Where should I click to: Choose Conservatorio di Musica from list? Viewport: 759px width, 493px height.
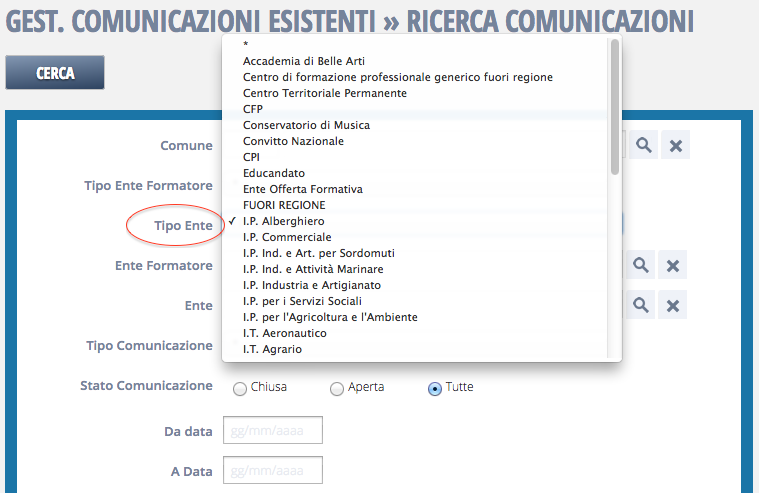point(306,125)
